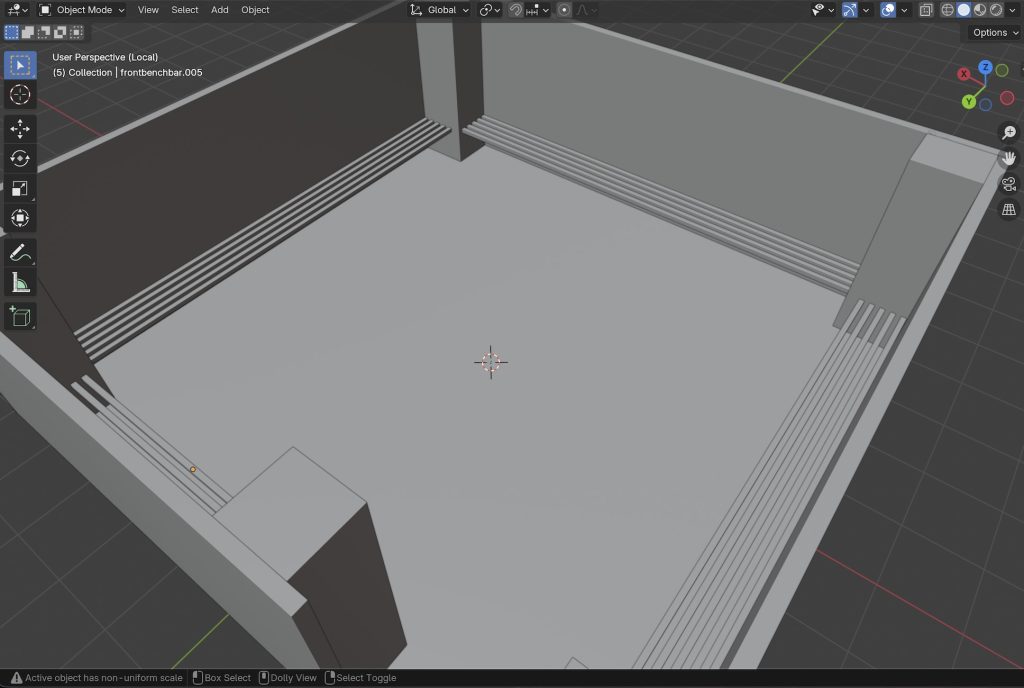Pick the 3D Cursor tool

(x=20, y=95)
